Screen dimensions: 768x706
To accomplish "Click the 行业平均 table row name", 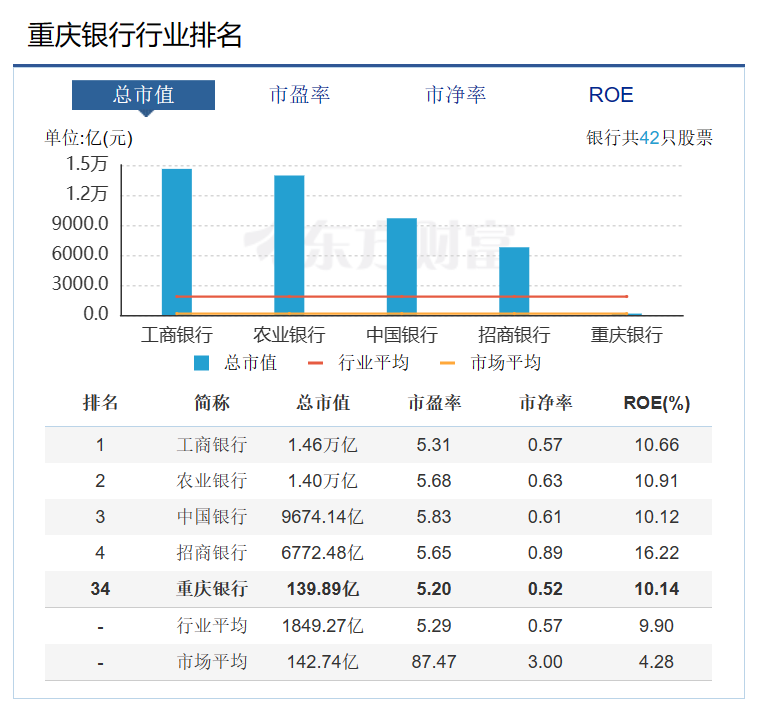I will (212, 626).
